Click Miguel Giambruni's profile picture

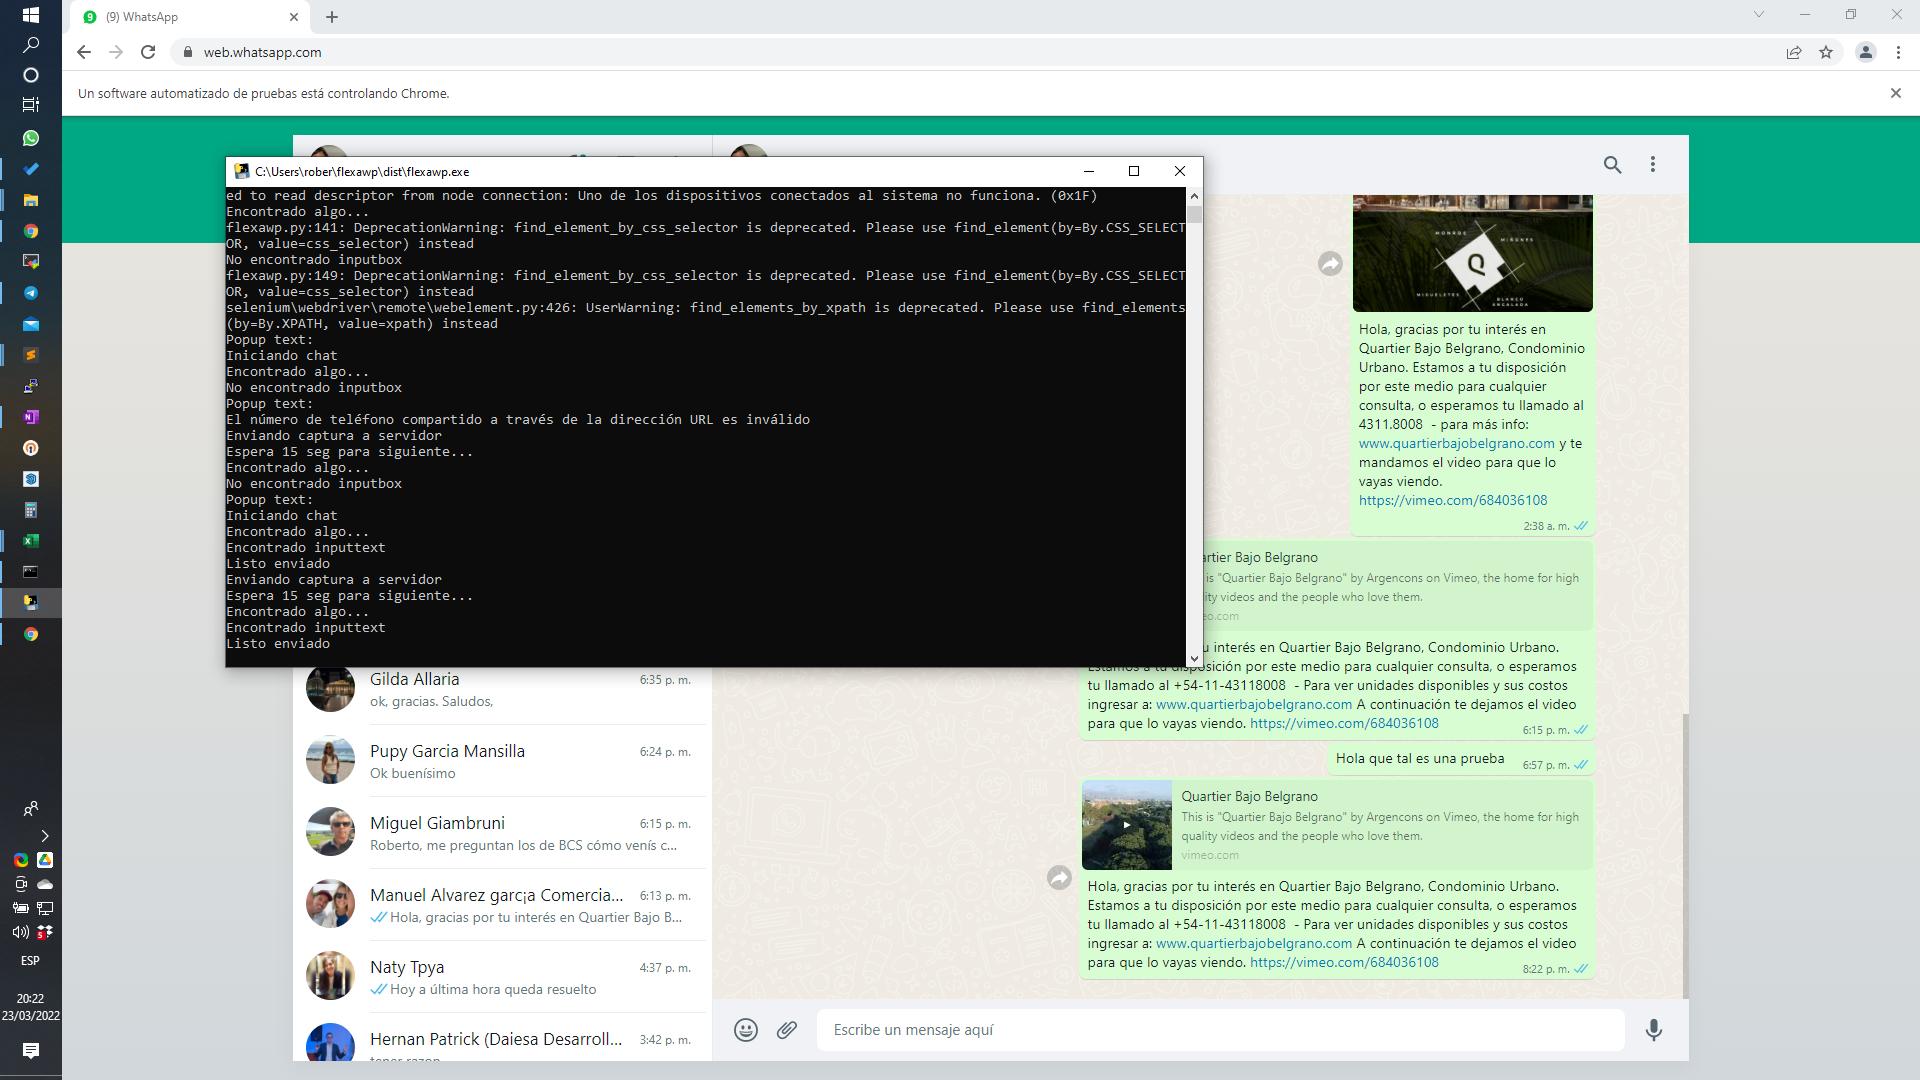pos(330,832)
